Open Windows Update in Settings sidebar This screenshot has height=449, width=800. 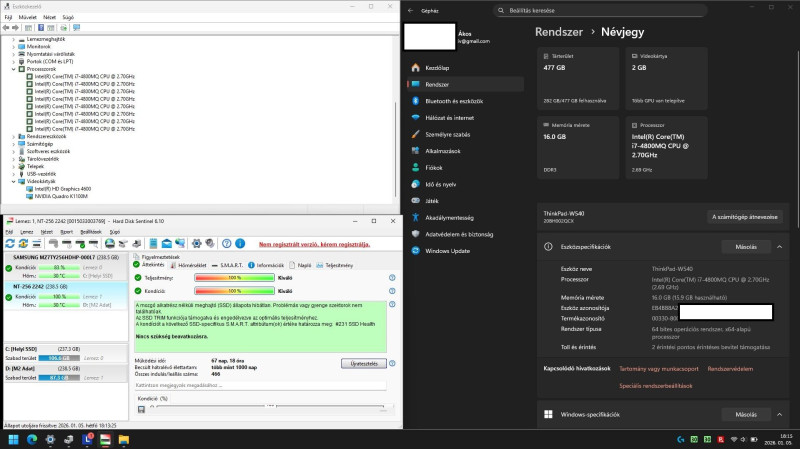pos(447,251)
